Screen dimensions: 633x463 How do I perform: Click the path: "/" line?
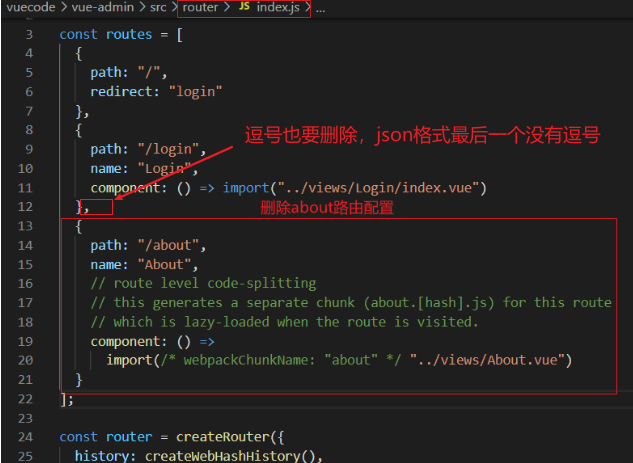click(x=129, y=73)
